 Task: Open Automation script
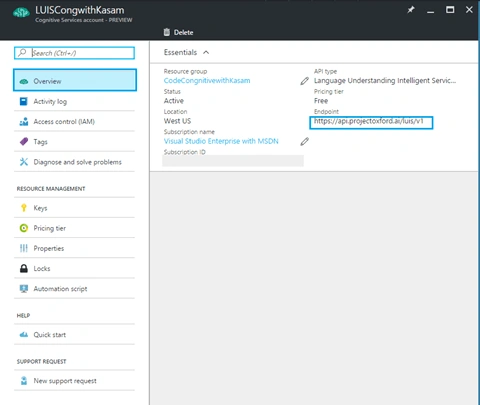click(74, 289)
